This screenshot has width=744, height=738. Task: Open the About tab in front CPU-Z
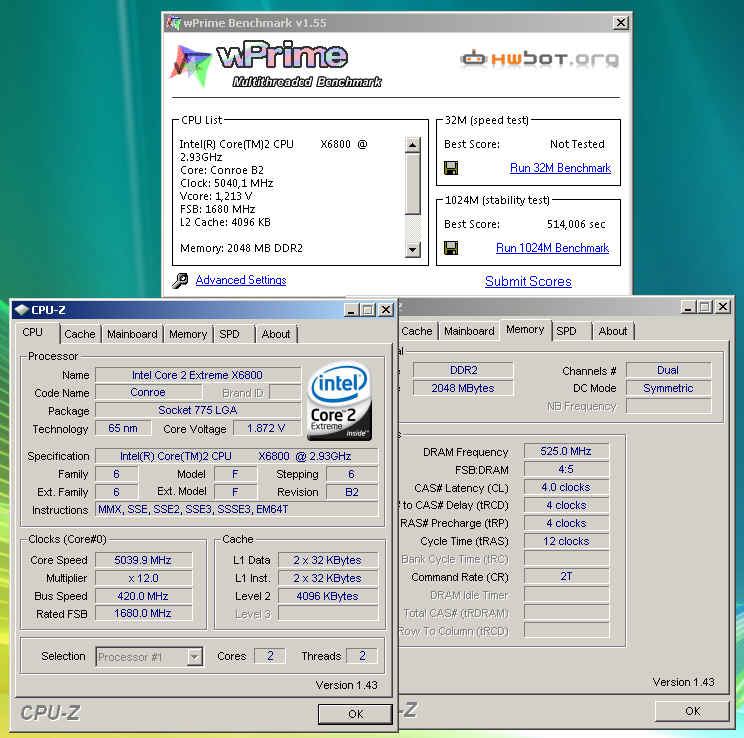point(276,334)
